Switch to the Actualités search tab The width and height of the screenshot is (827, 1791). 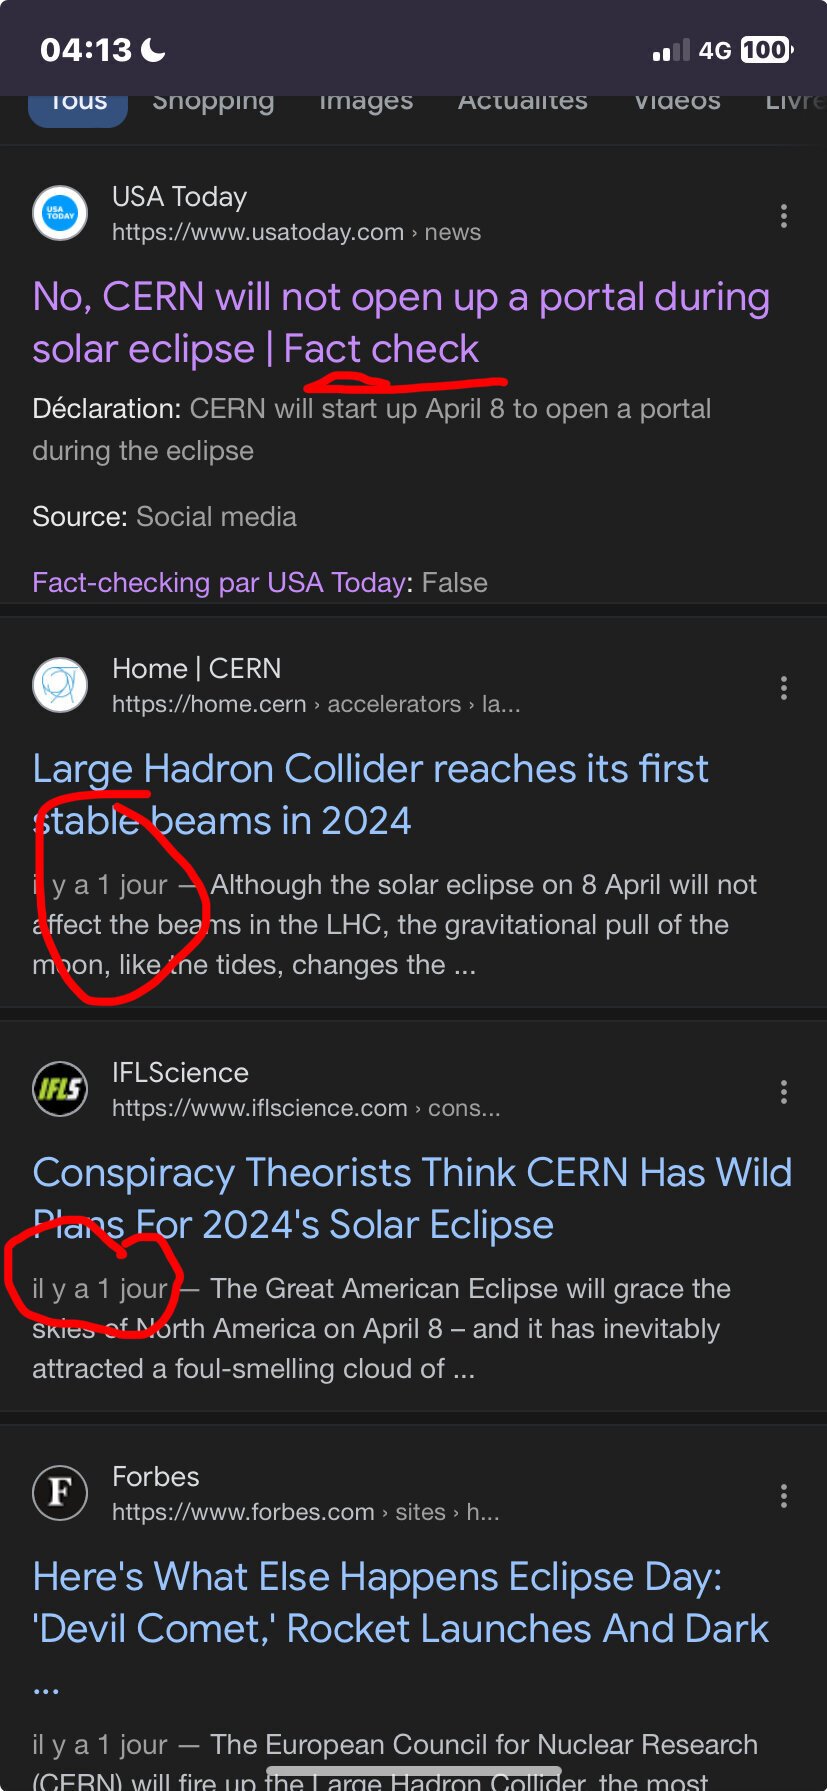pos(523,102)
